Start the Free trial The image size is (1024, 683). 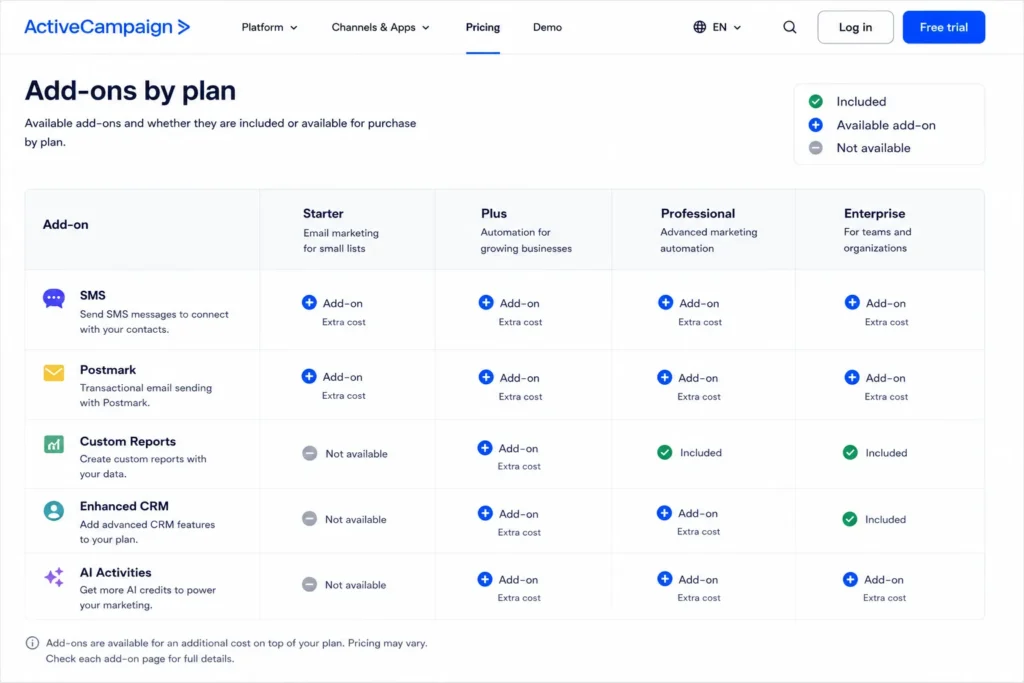click(x=944, y=27)
